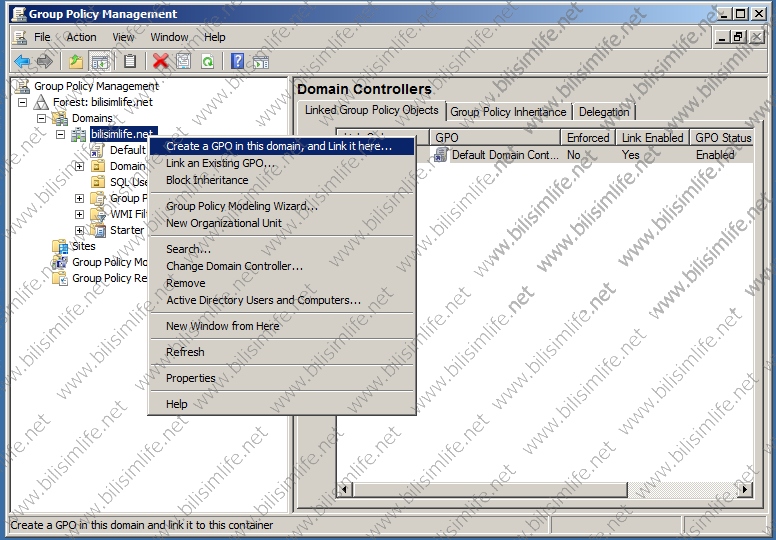Click the clipboard Paste toolbar icon
The height and width of the screenshot is (540, 776).
(130, 61)
